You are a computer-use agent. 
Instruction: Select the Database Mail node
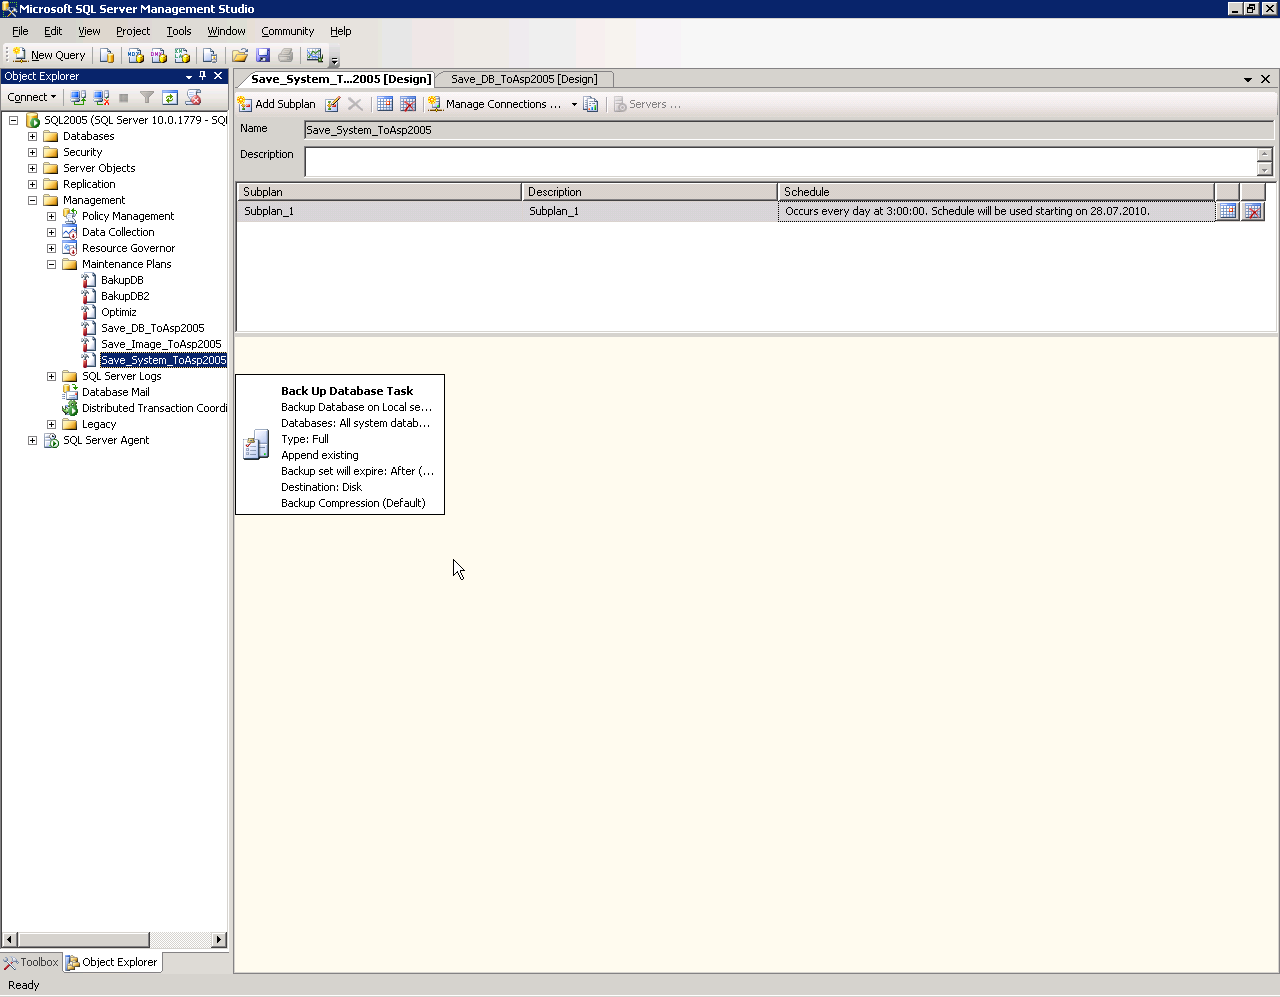coord(115,392)
